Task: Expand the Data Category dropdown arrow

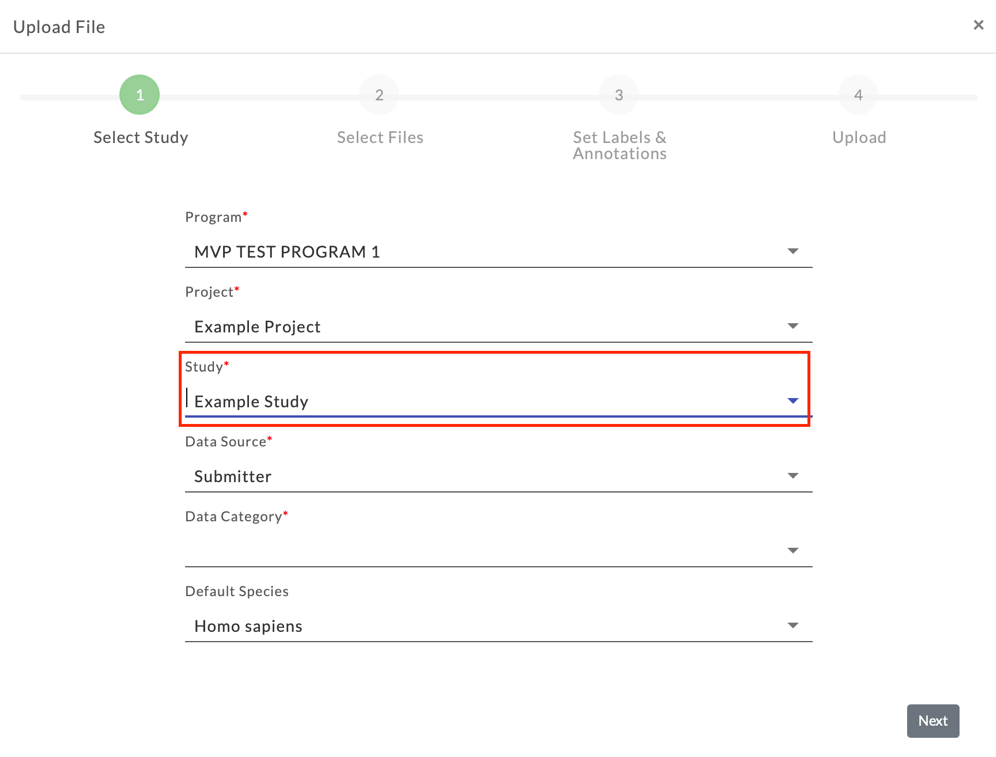Action: [792, 551]
